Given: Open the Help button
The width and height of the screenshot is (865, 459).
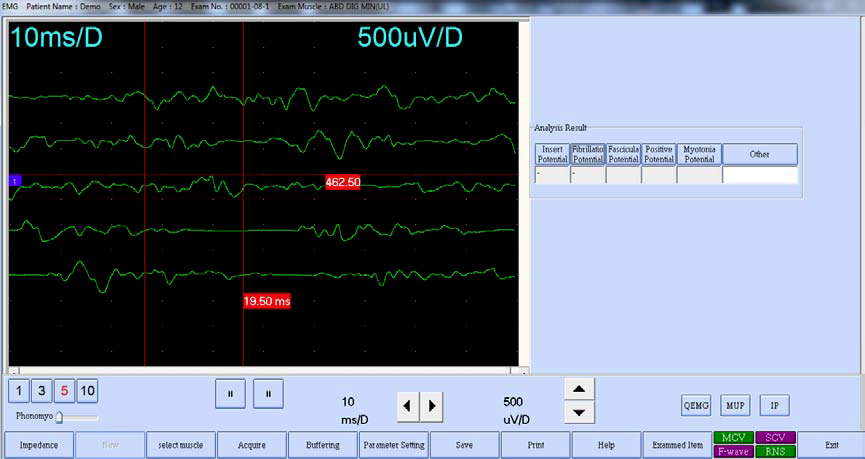Looking at the screenshot, I should pyautogui.click(x=606, y=445).
